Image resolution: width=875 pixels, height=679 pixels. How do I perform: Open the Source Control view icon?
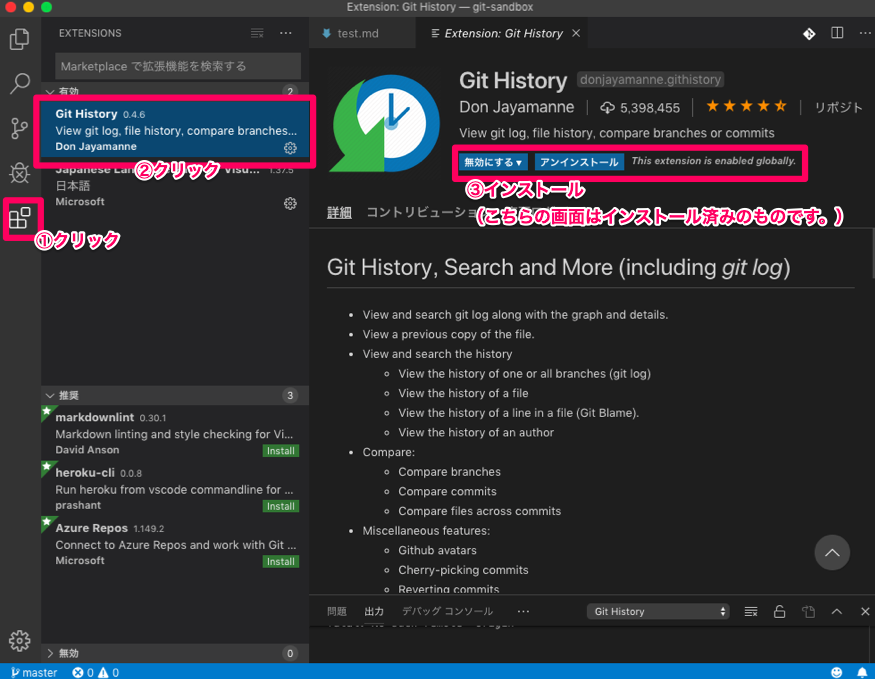click(x=20, y=128)
